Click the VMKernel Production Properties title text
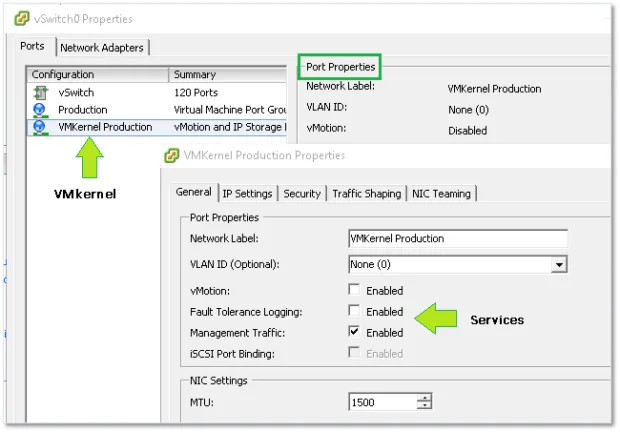The width and height of the screenshot is (620, 432). (264, 155)
